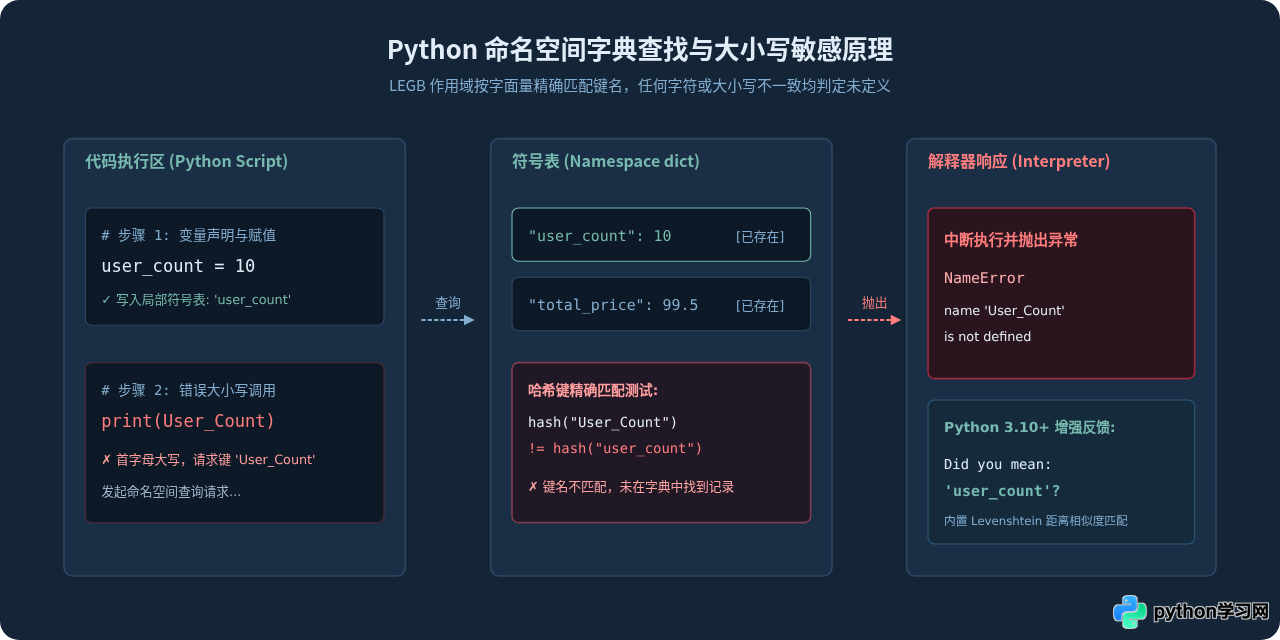Click the line "name 'User_Count'"
This screenshot has height=640, width=1280.
tap(1004, 311)
